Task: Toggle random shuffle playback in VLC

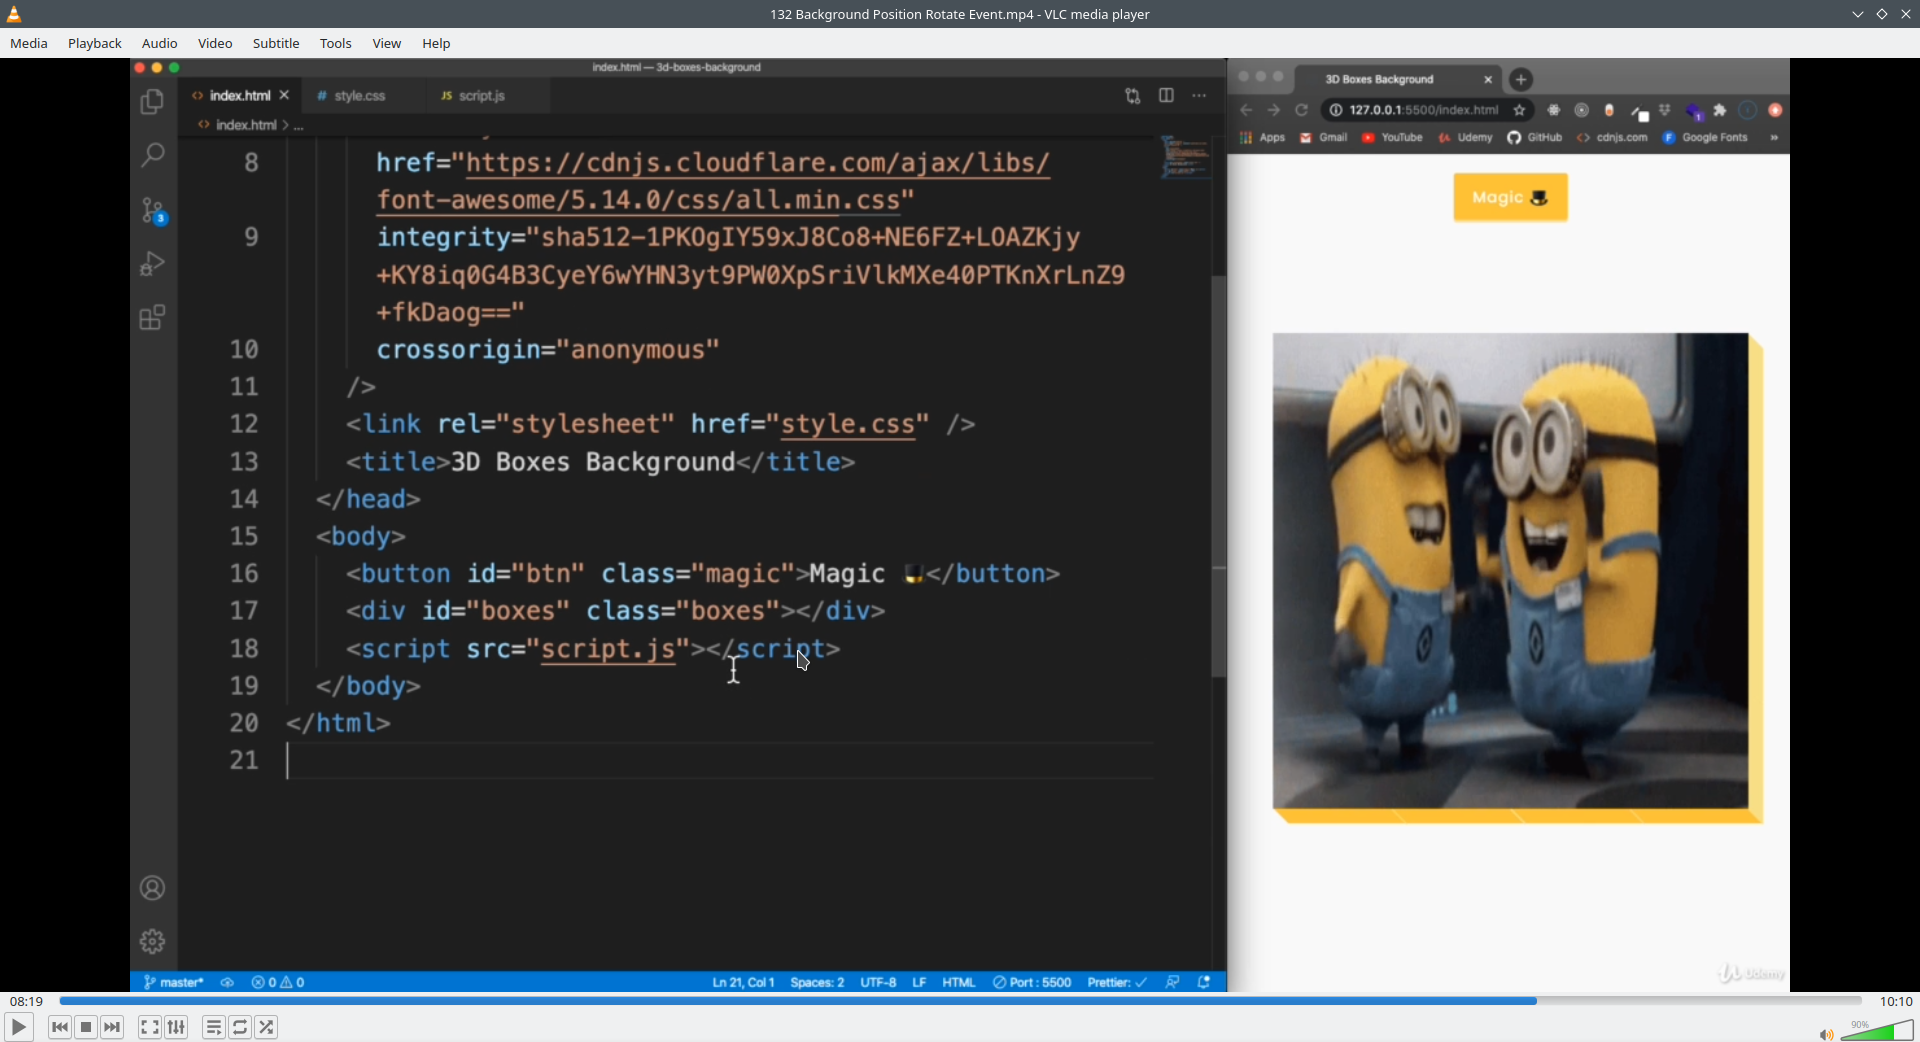Action: click(x=267, y=1027)
